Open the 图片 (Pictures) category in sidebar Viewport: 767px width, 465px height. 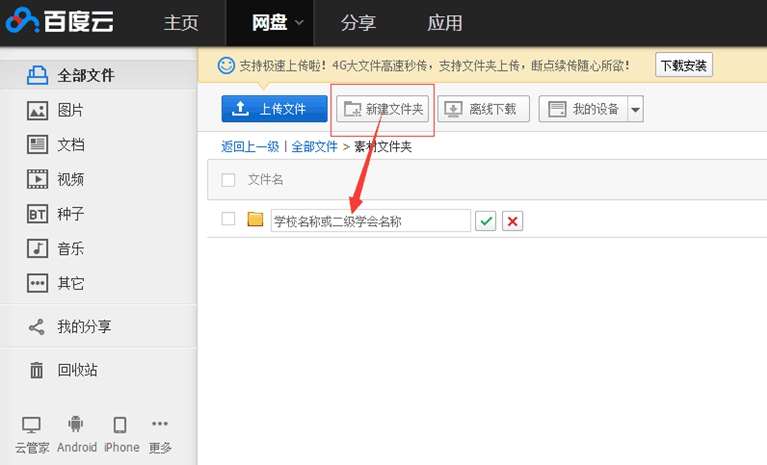(x=70, y=110)
